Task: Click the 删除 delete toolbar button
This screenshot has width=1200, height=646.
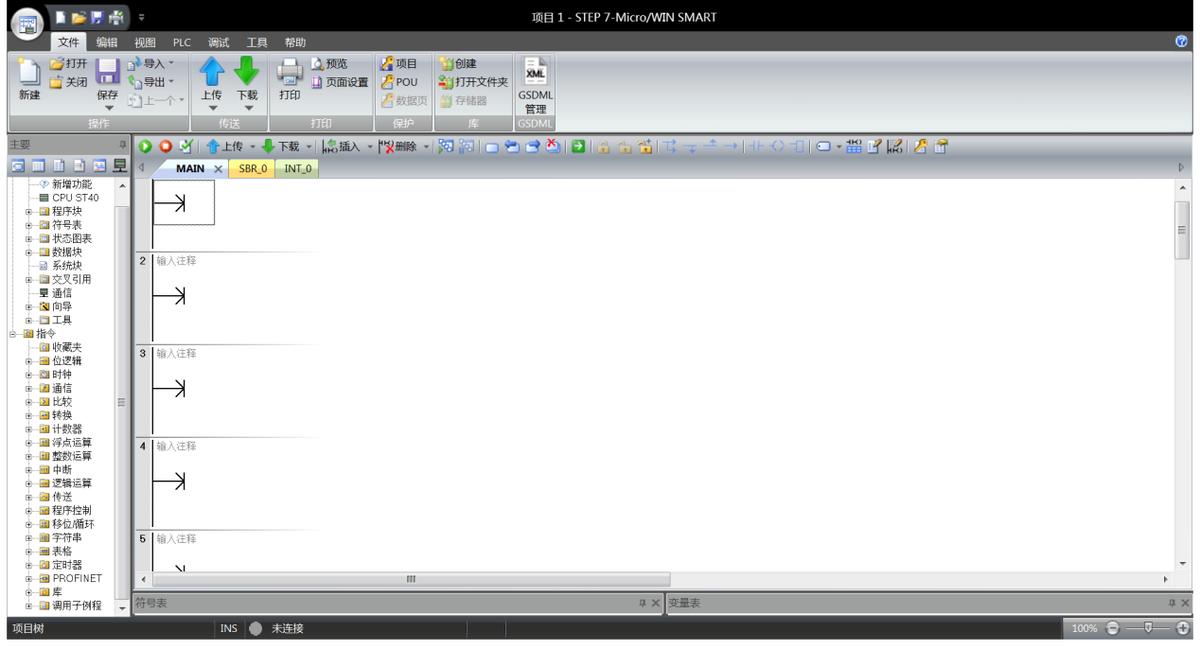Action: 398,146
